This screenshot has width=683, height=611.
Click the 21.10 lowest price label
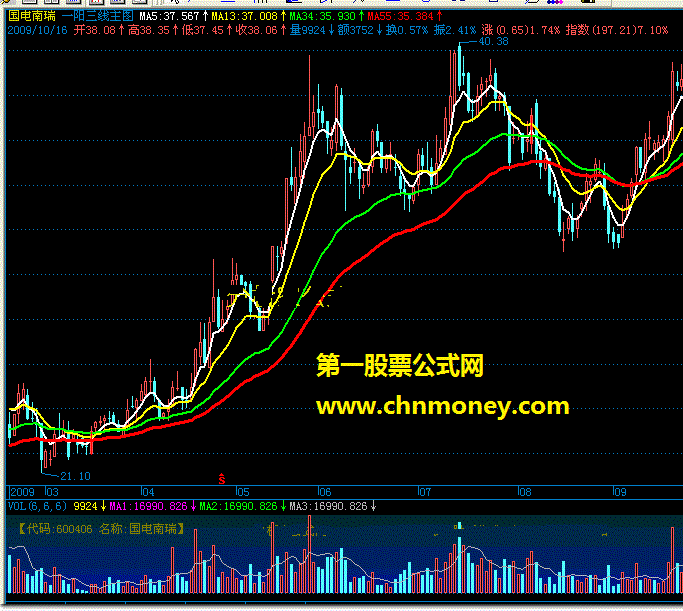point(75,476)
